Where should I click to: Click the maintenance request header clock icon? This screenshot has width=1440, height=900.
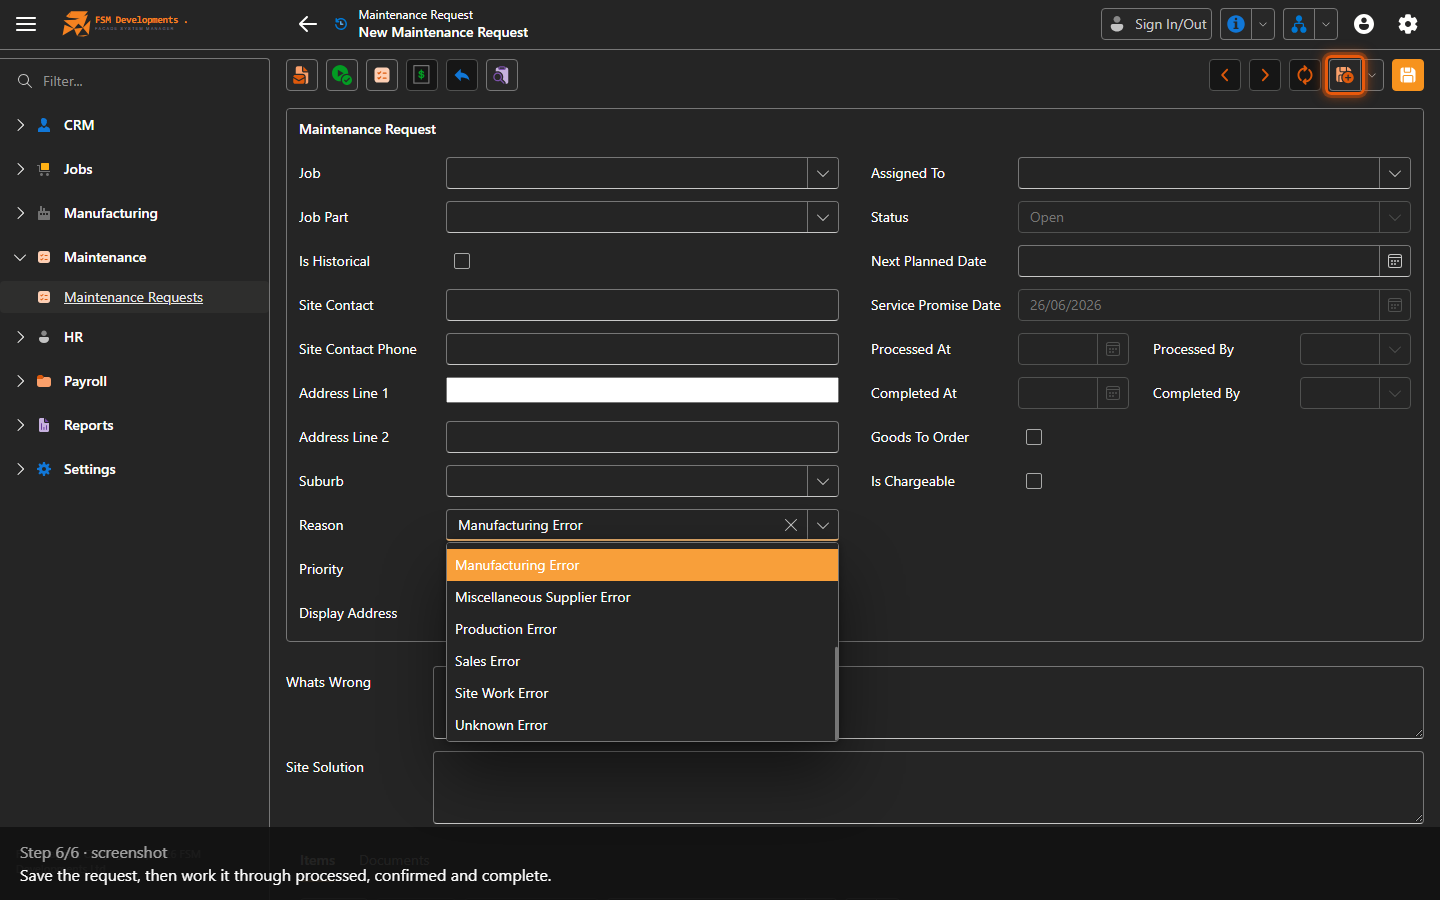point(342,24)
